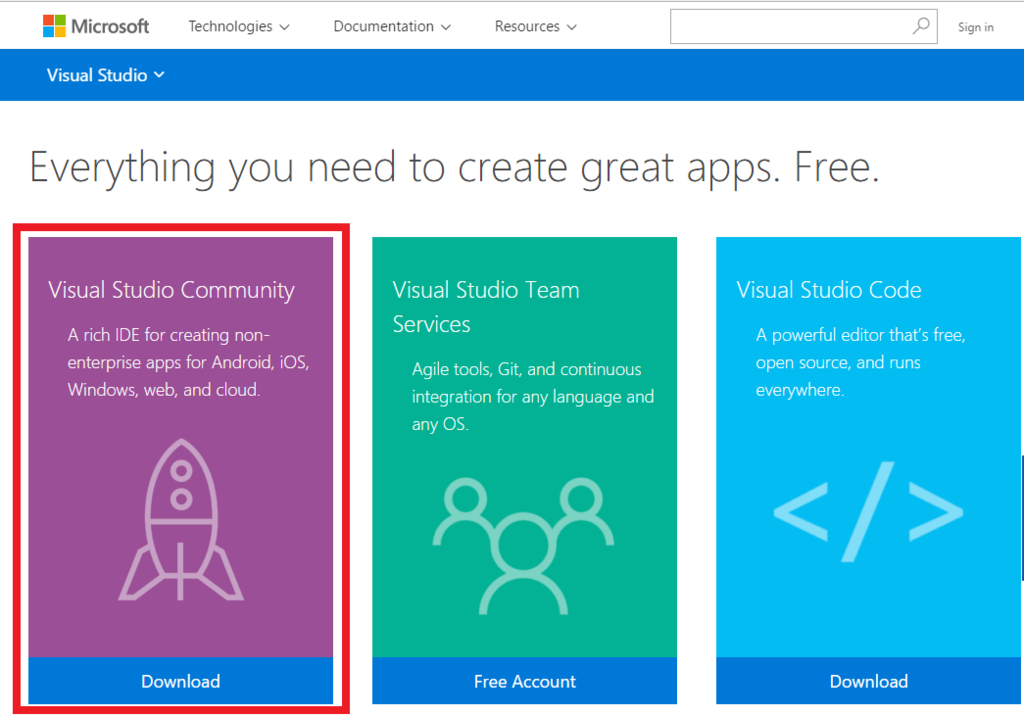Click the search magnifier icon
1024x716 pixels.
click(x=921, y=26)
